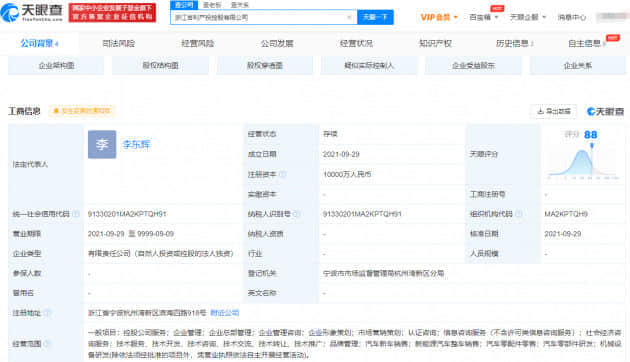Open the 李东辉 legal representative link

[x=137, y=144]
